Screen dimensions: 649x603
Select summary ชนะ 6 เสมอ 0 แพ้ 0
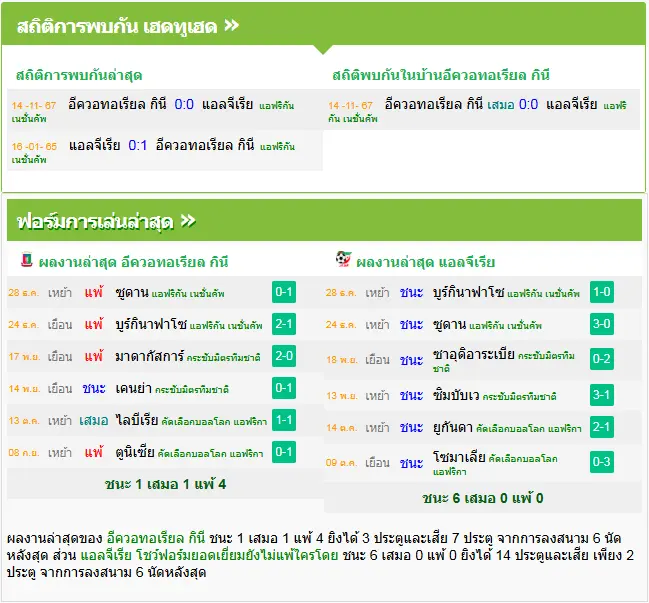pos(483,498)
